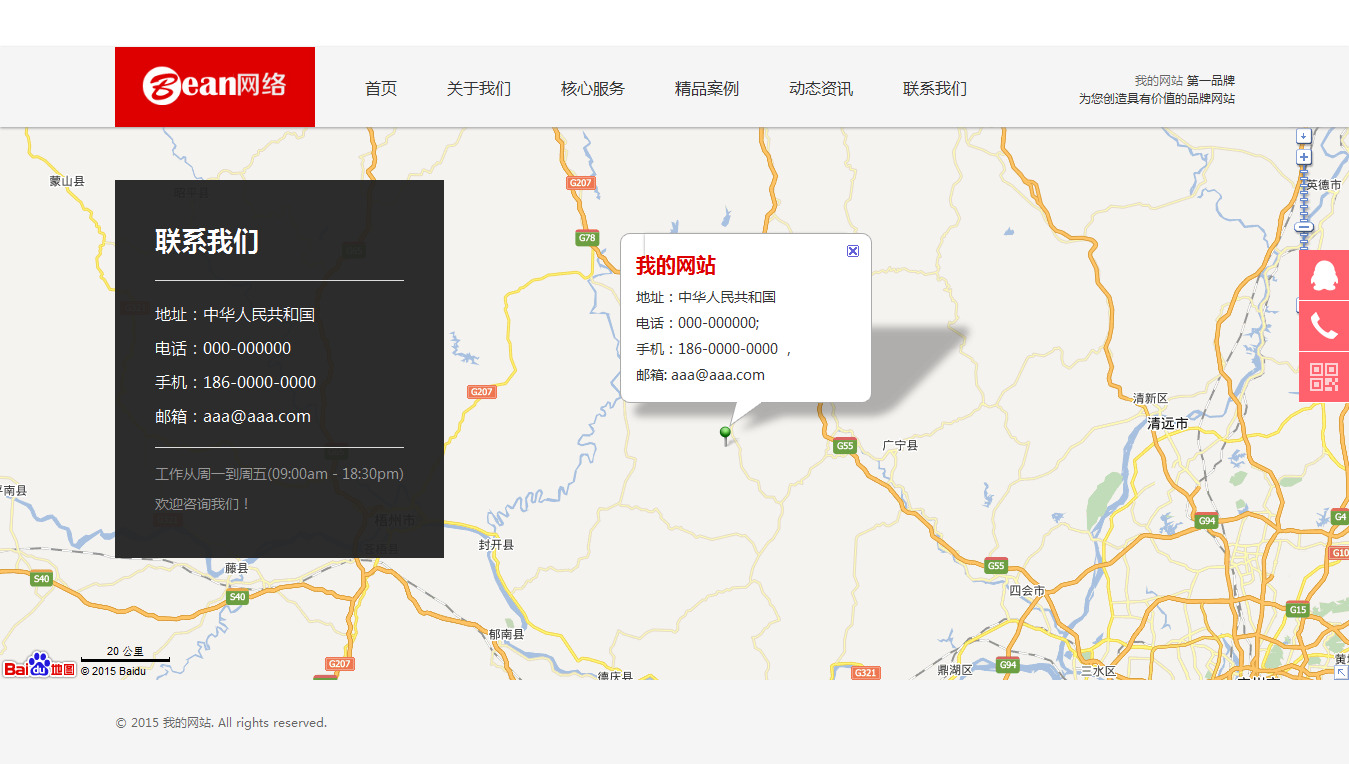Click the 我的网站 footer copyright link

186,723
